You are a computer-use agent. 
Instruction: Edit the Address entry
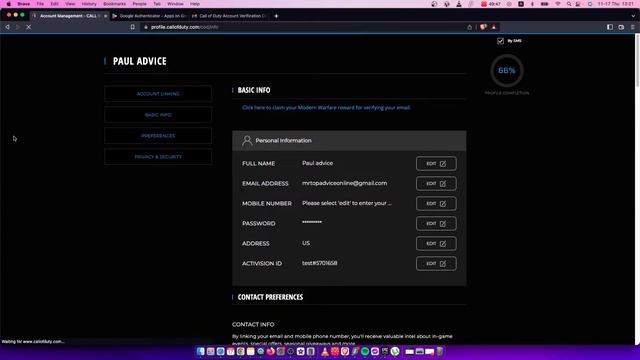436,244
